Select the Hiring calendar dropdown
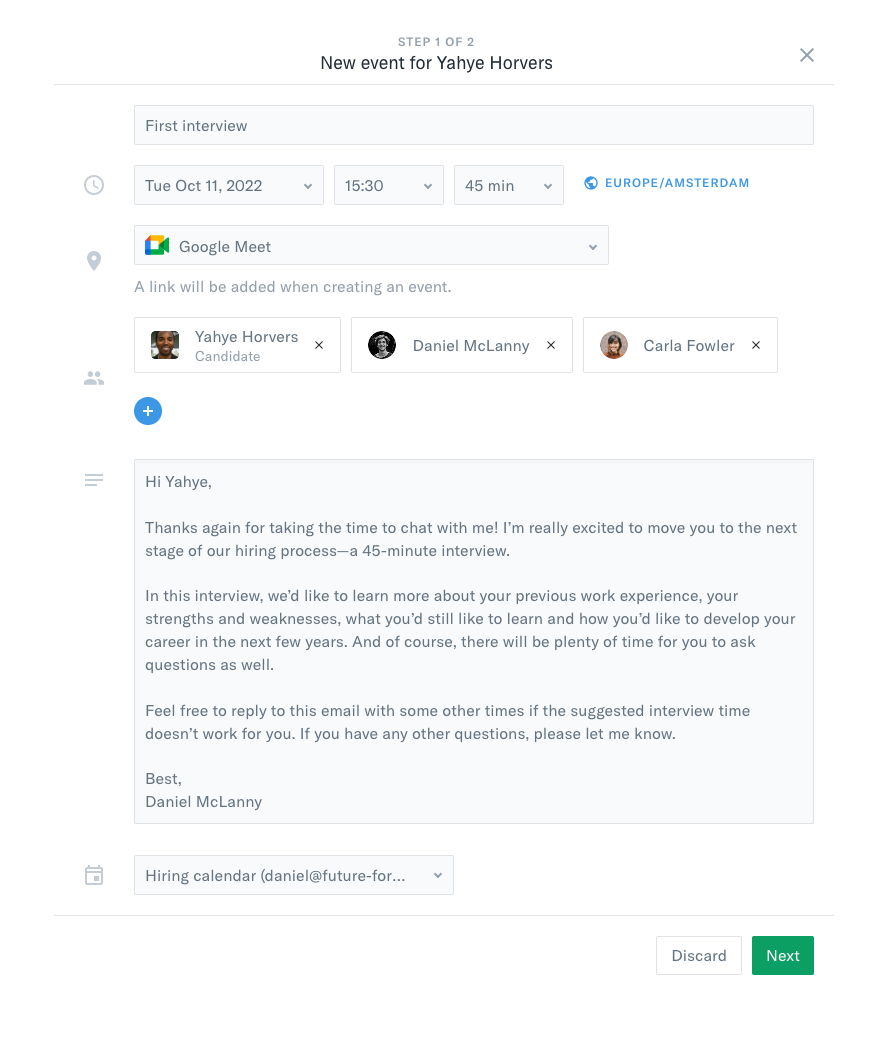The width and height of the screenshot is (888, 1038). pos(293,876)
